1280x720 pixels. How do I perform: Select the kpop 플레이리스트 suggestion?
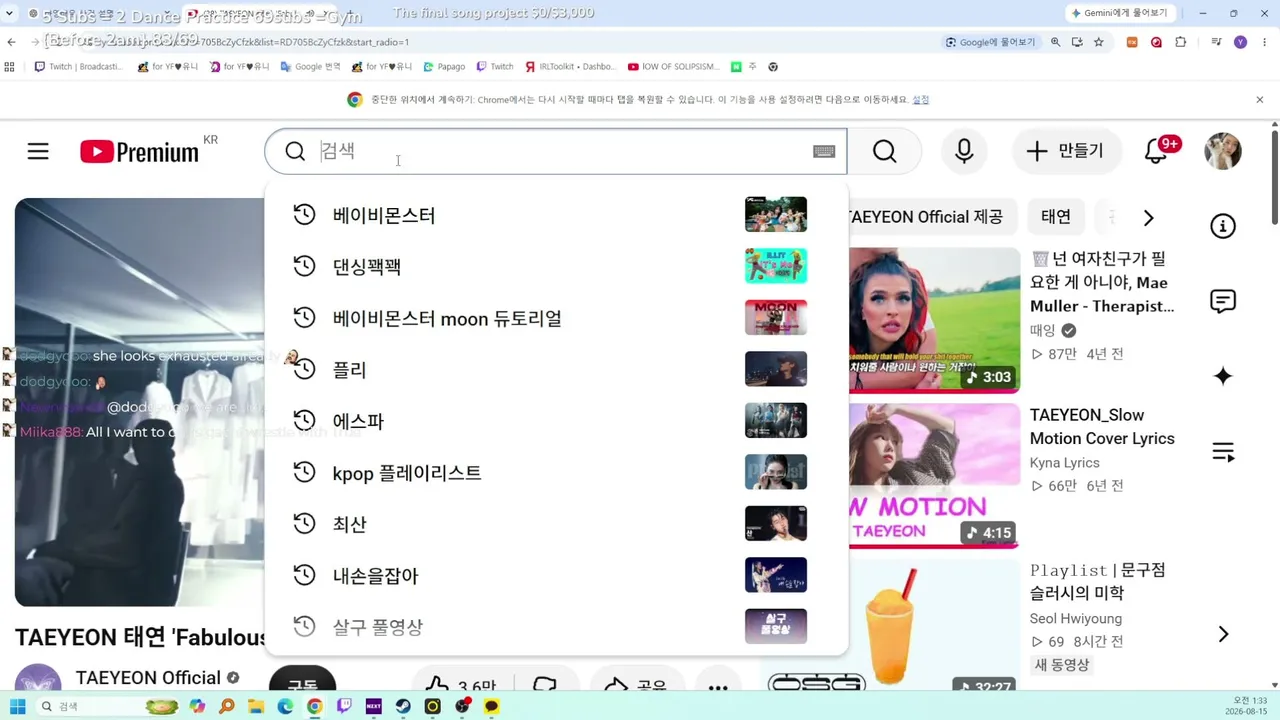pos(556,473)
